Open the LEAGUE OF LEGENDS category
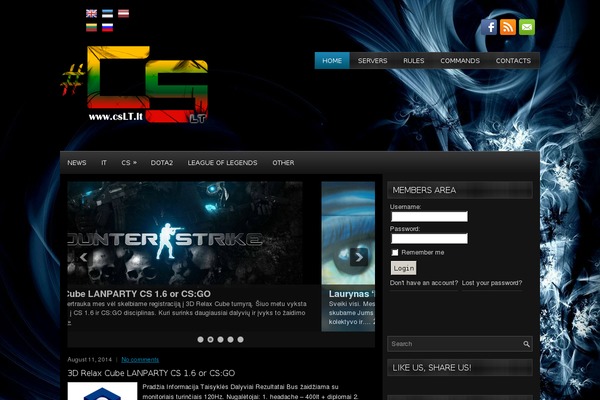The width and height of the screenshot is (600, 400). click(222, 163)
